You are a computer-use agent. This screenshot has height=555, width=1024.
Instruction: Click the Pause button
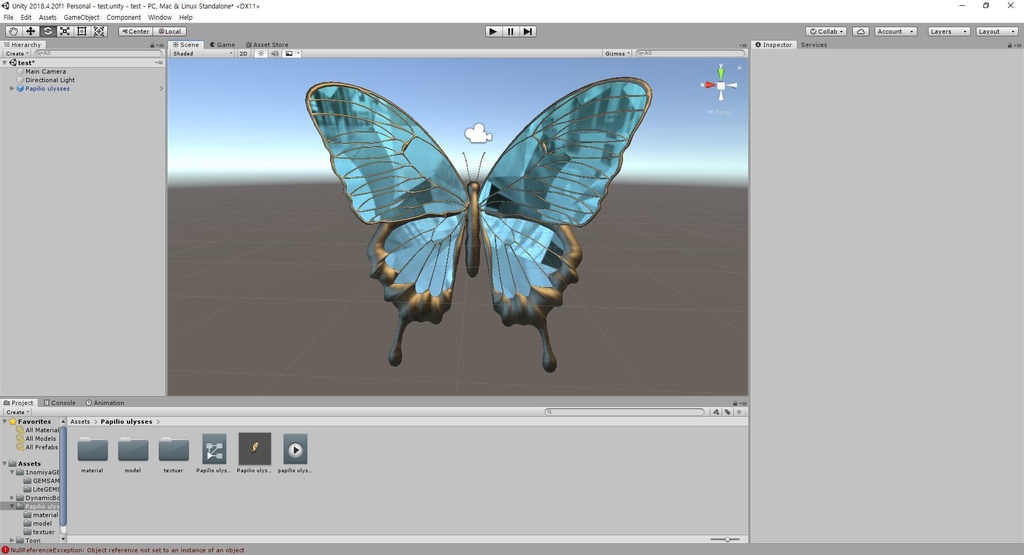[x=511, y=31]
